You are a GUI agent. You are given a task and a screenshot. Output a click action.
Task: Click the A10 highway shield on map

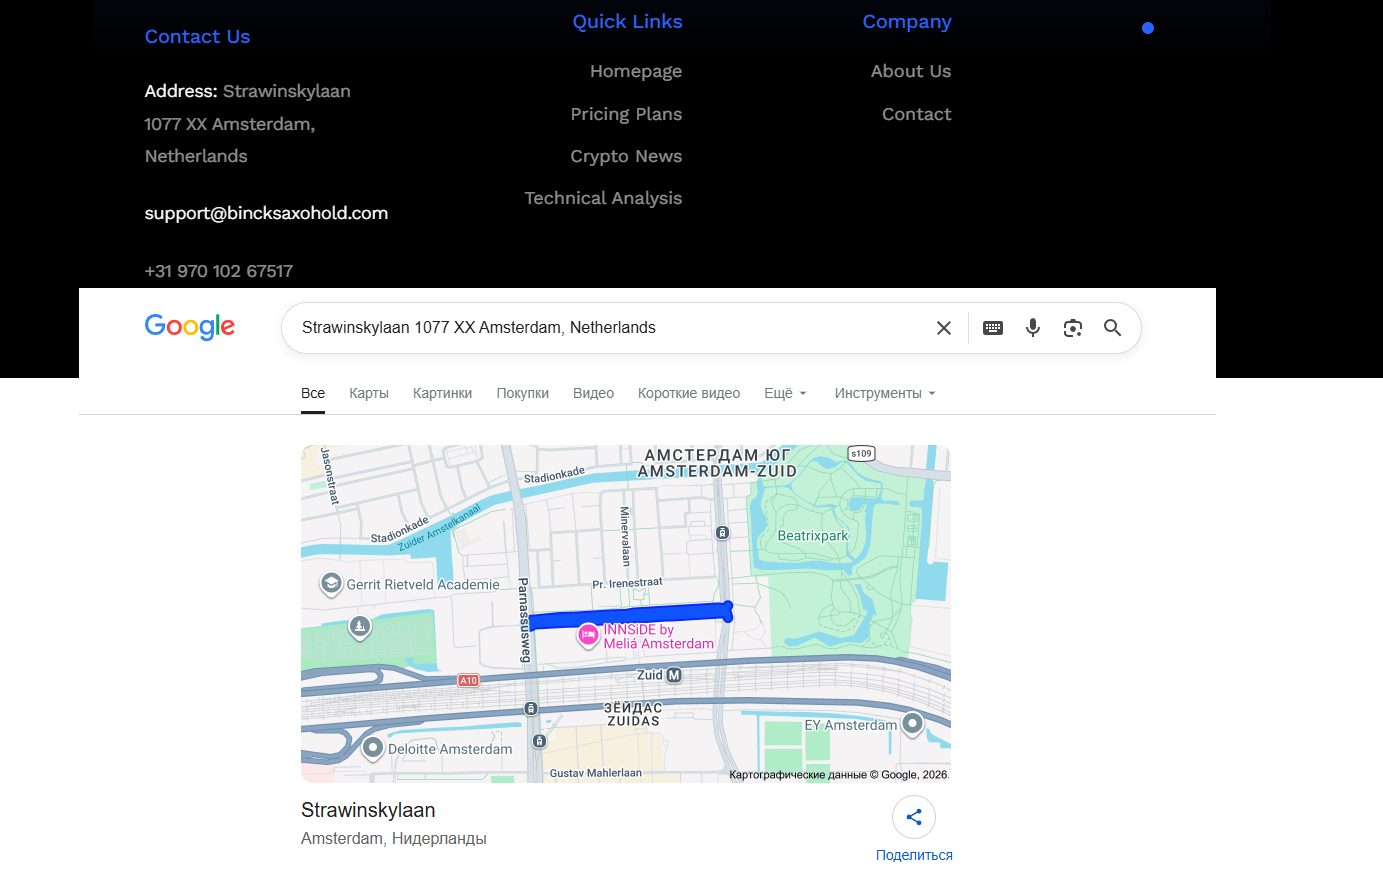pos(468,680)
